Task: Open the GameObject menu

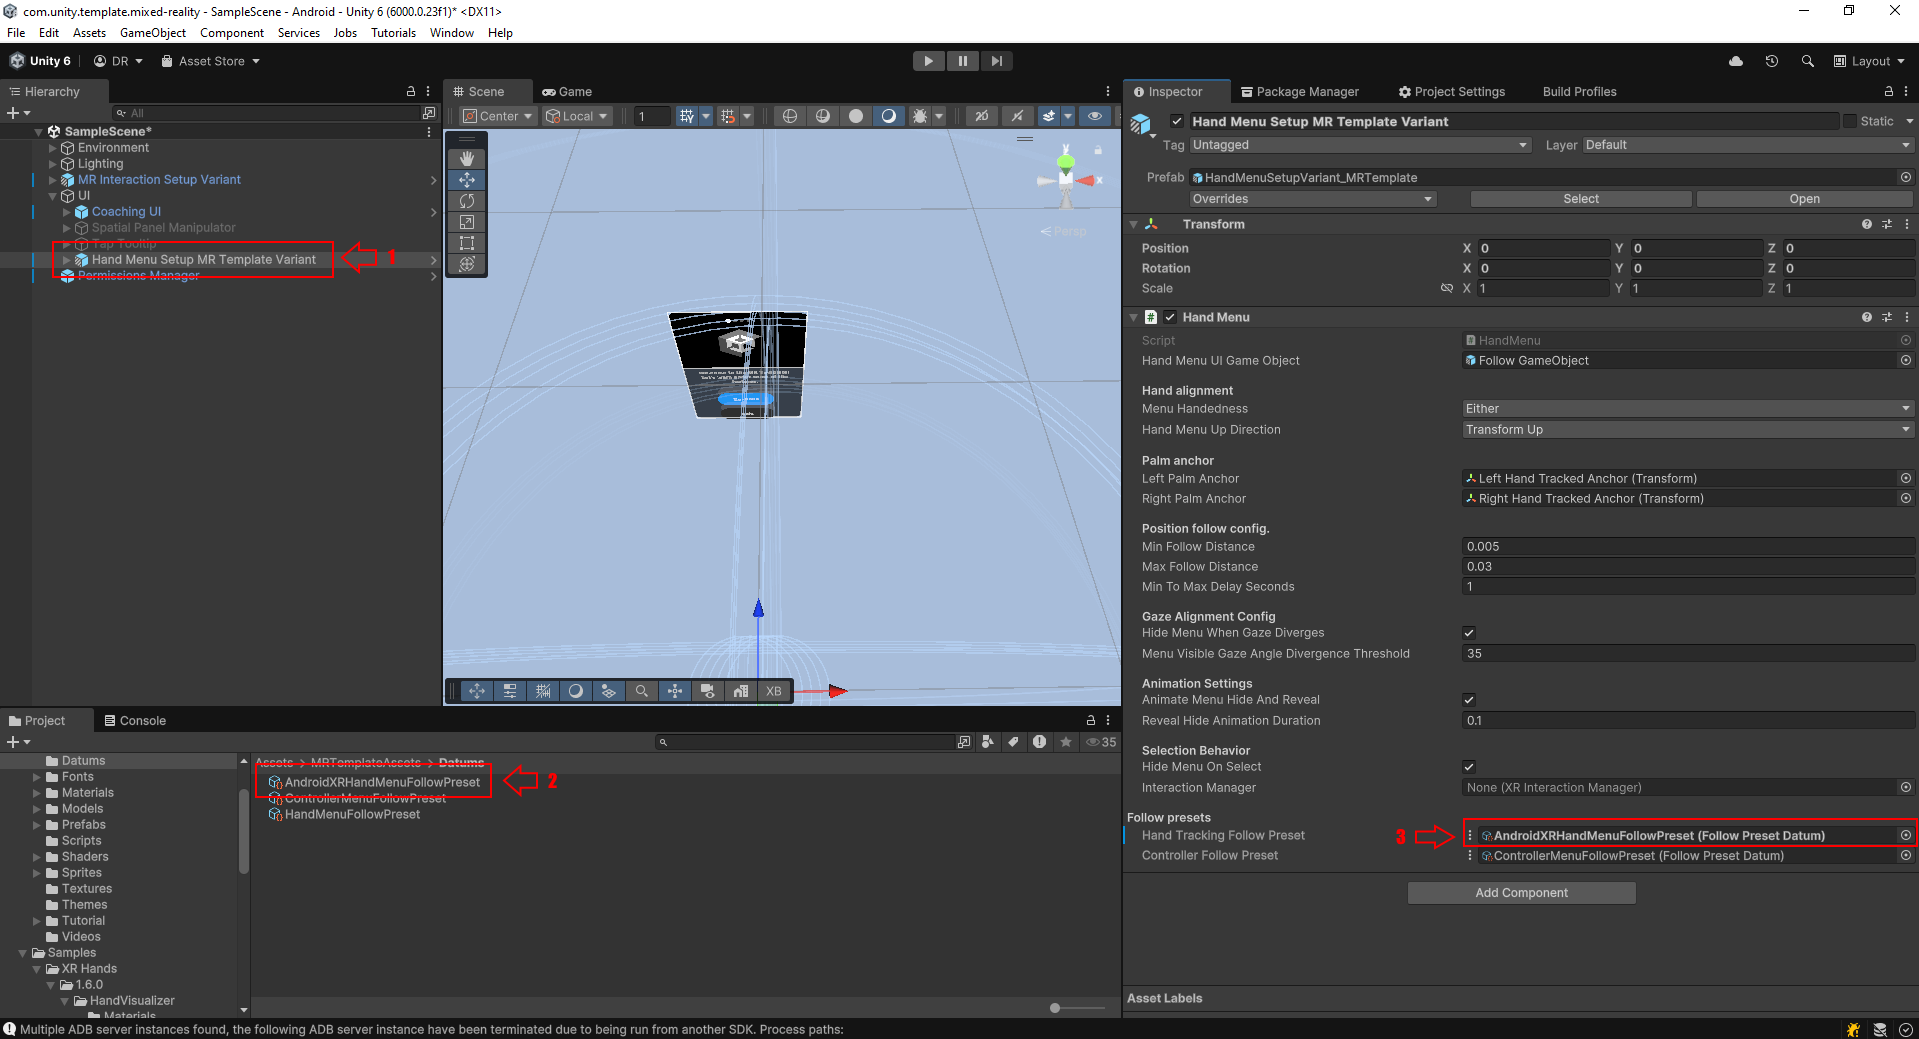Action: pyautogui.click(x=152, y=33)
